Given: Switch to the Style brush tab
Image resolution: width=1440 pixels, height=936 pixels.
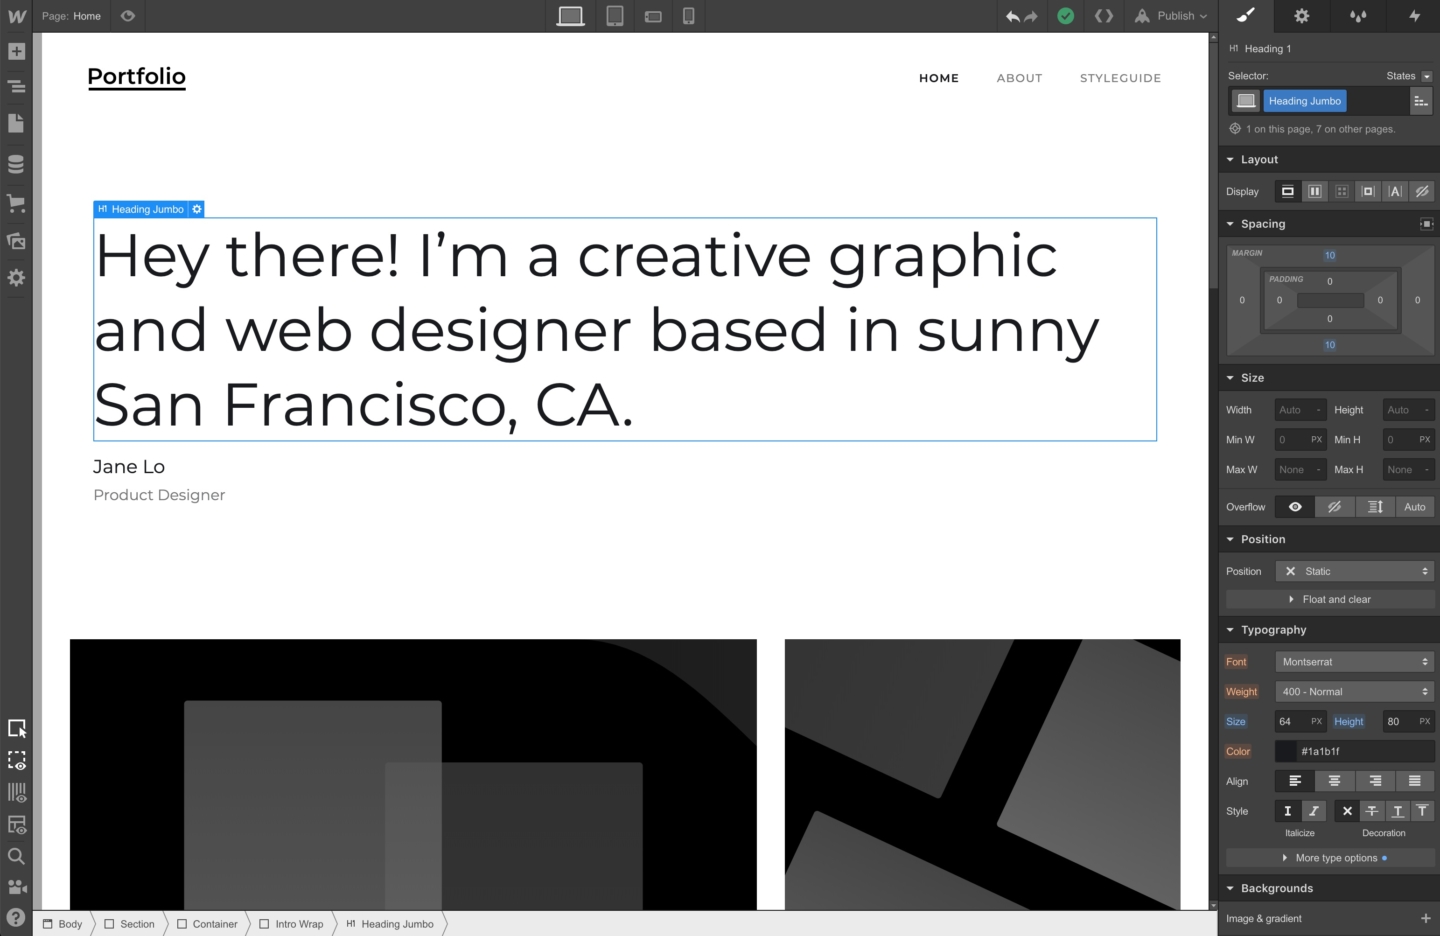Looking at the screenshot, I should pyautogui.click(x=1246, y=16).
